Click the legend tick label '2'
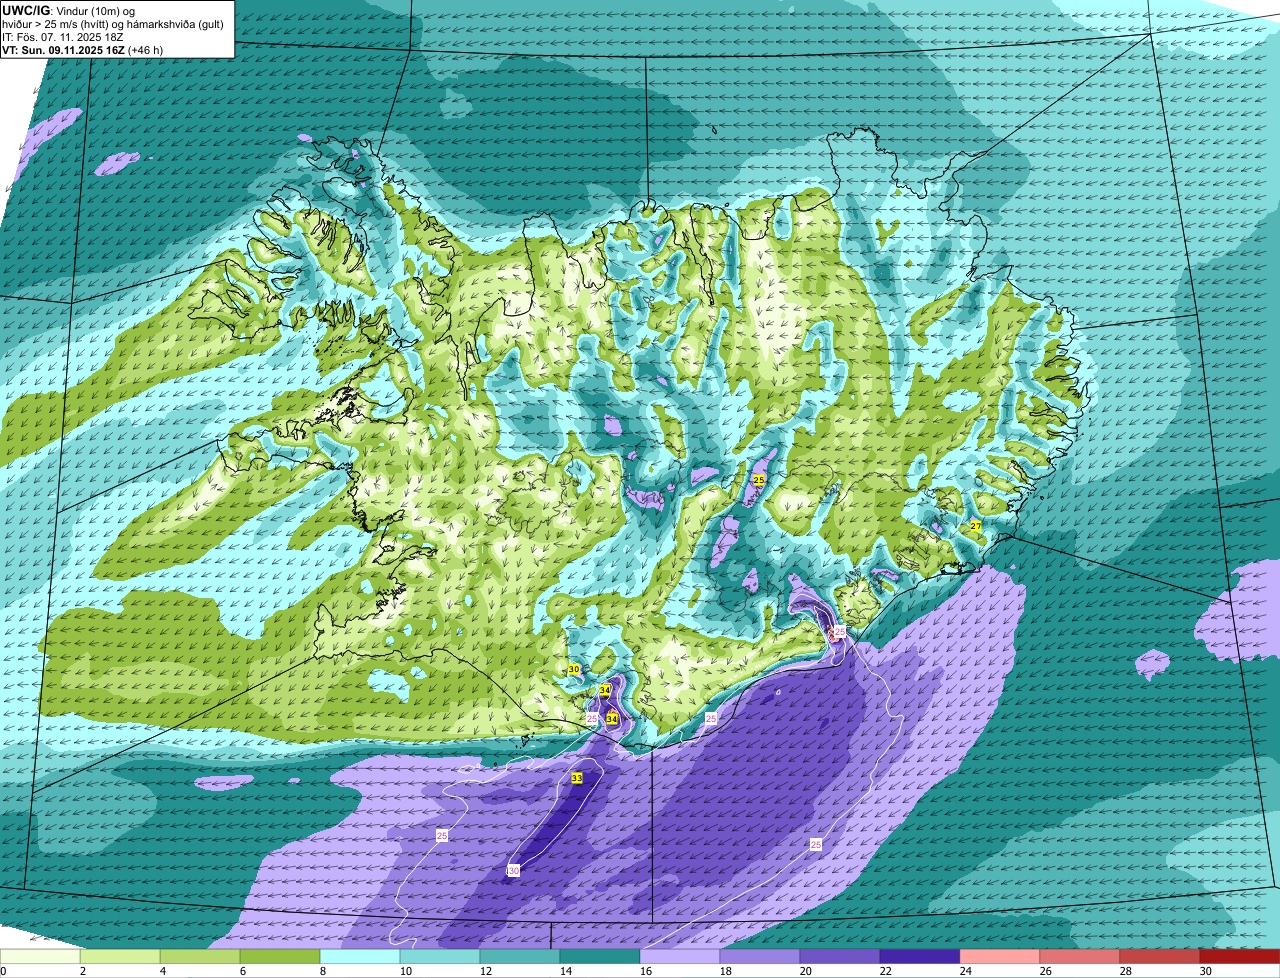This screenshot has height=978, width=1280. [83, 971]
